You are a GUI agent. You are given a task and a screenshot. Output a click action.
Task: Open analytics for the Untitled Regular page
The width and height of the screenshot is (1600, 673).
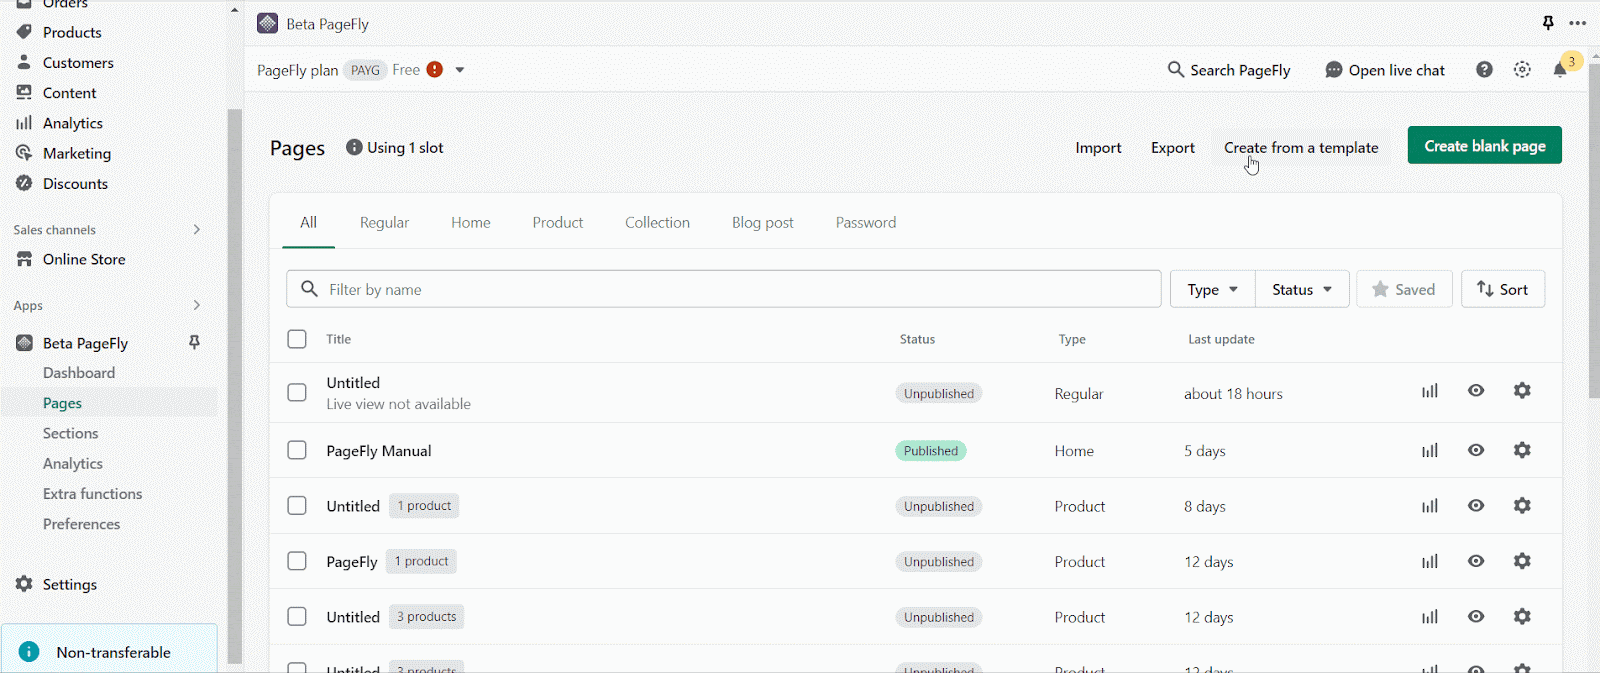1430,391
